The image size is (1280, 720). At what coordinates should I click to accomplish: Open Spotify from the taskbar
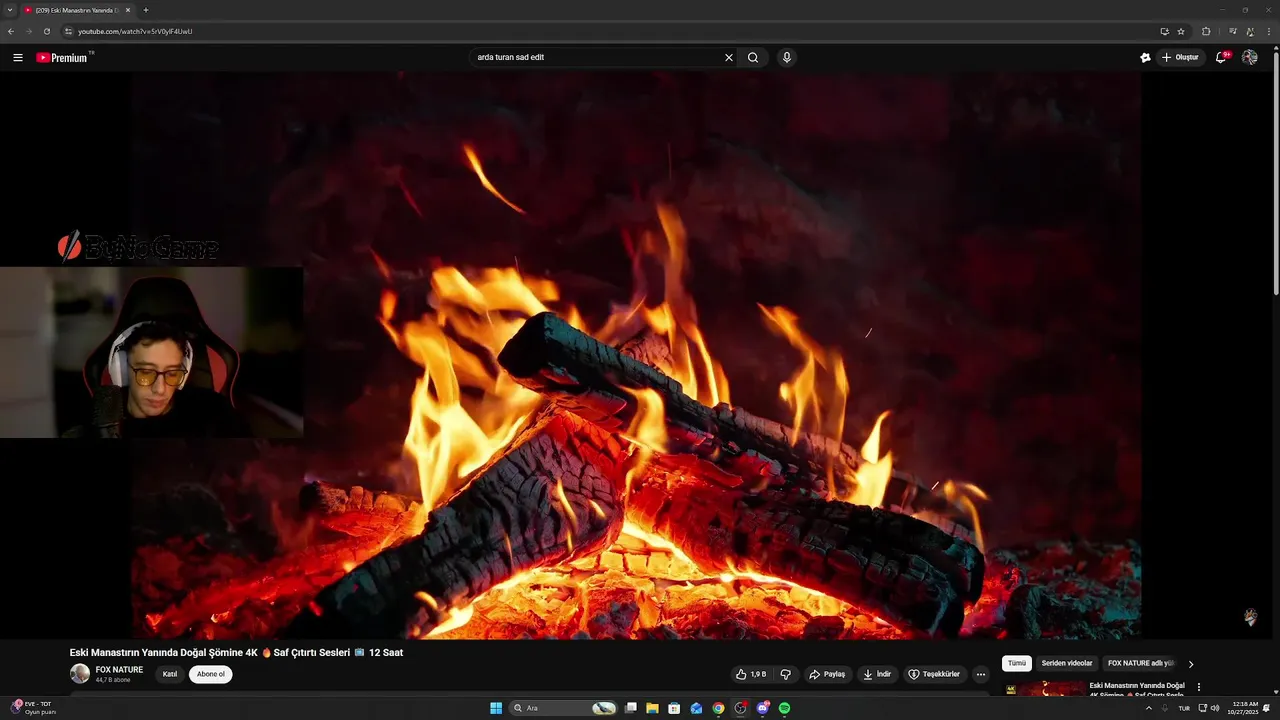(785, 708)
